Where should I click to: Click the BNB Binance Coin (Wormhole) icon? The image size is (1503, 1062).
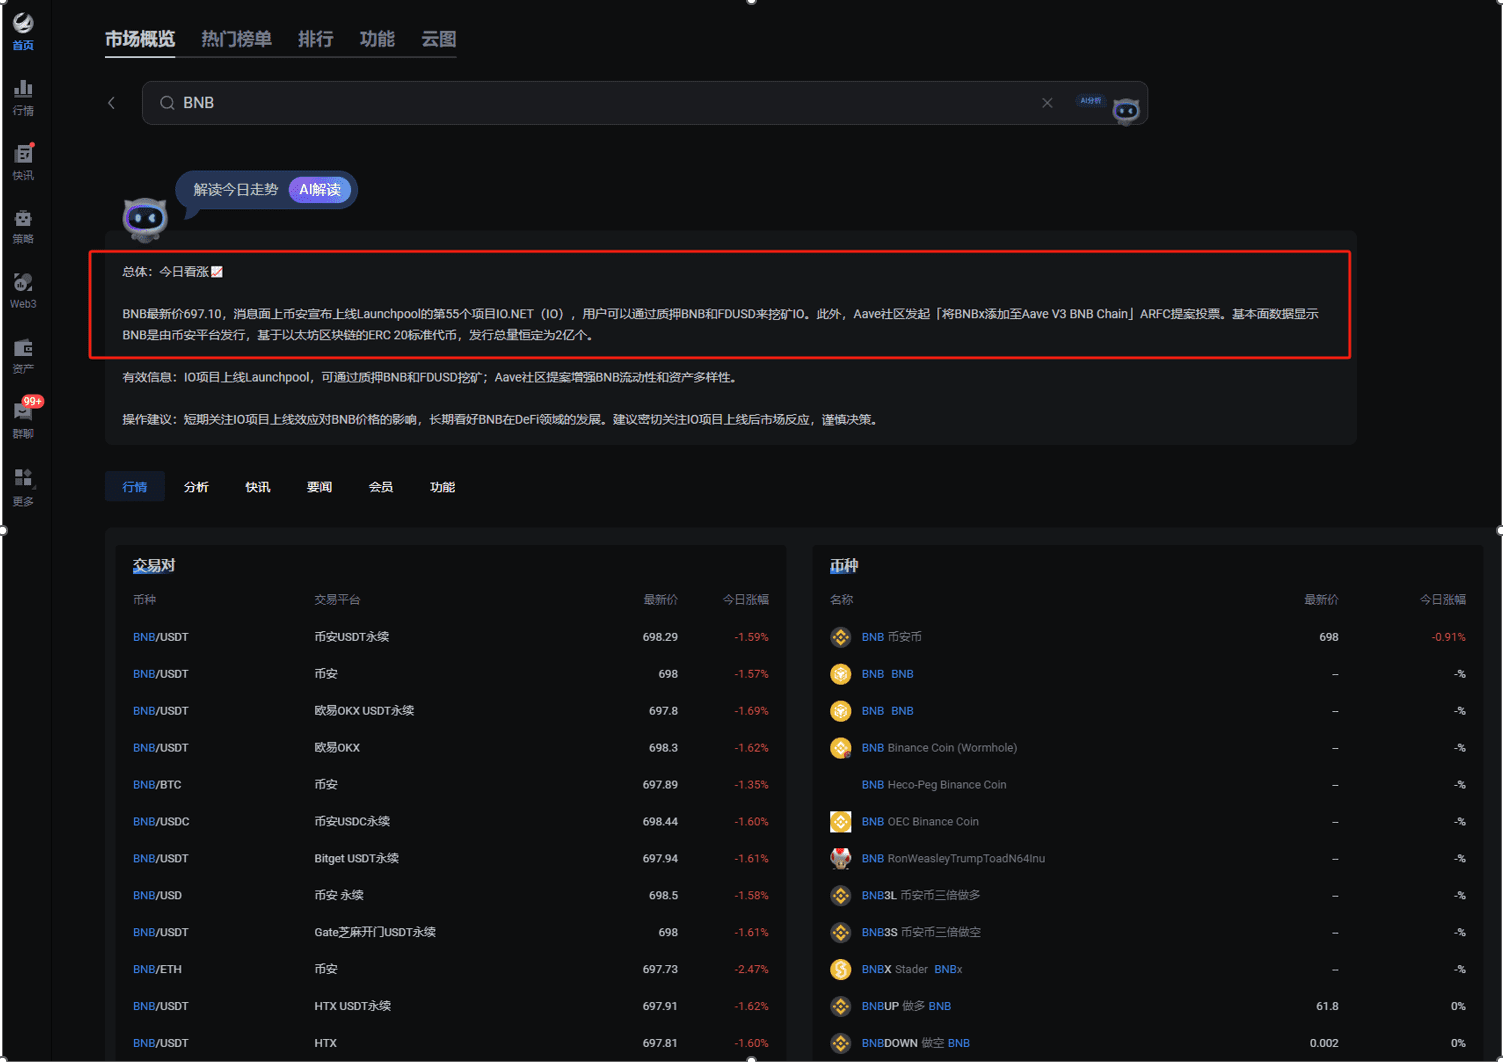point(841,748)
